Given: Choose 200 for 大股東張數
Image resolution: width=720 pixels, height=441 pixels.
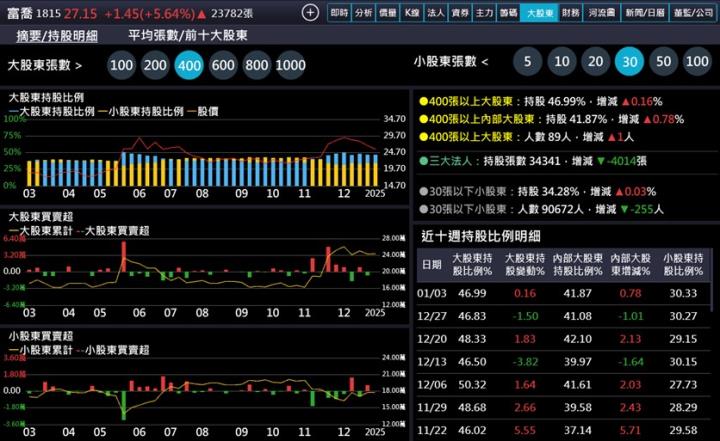Looking at the screenshot, I should click(155, 65).
